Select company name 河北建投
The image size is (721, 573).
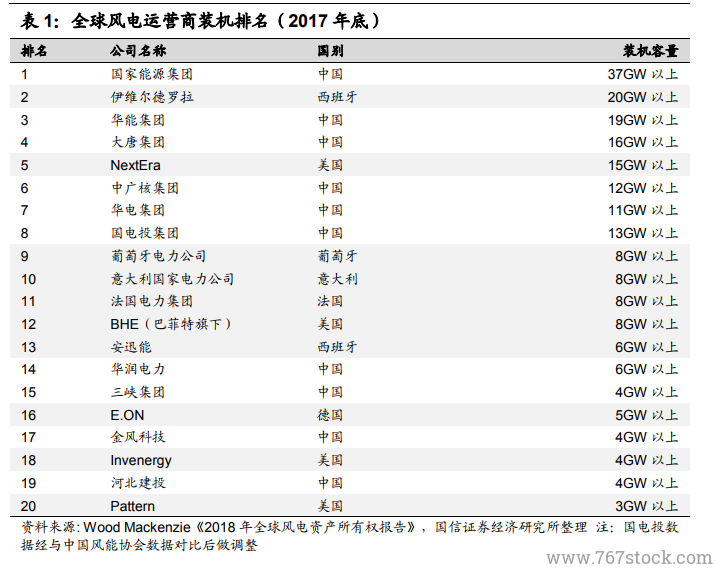(138, 483)
